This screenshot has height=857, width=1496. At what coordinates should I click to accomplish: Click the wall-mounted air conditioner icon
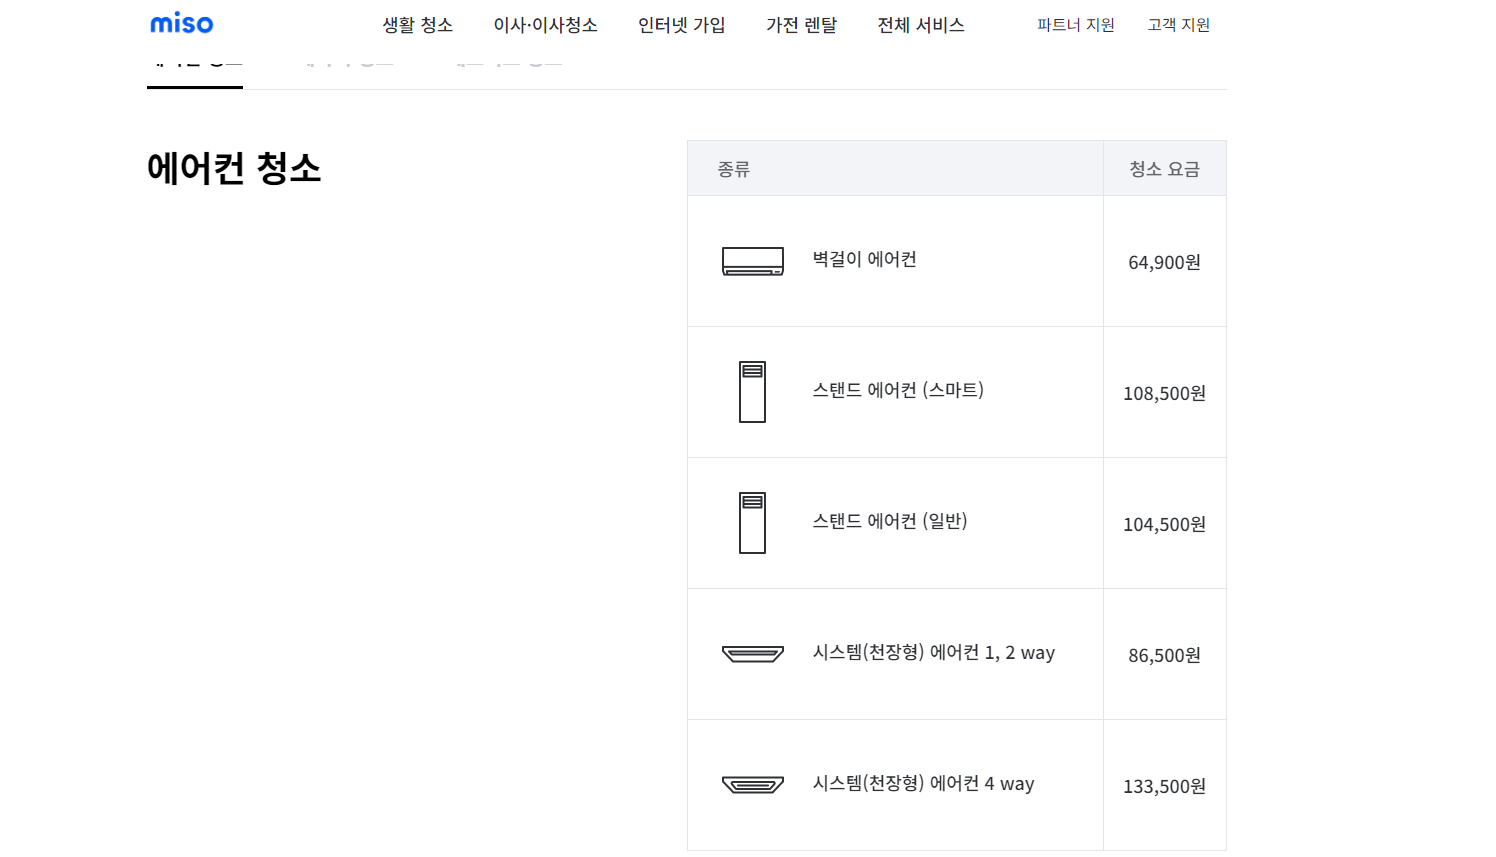pyautogui.click(x=752, y=261)
